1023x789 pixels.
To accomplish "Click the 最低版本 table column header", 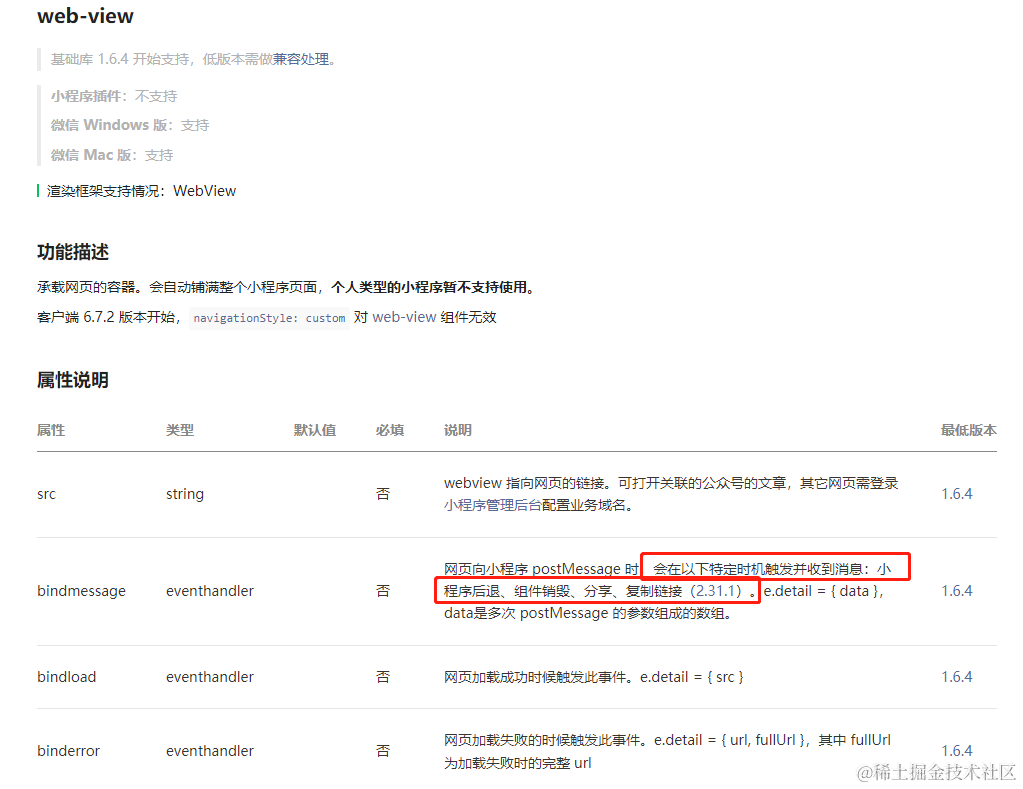I will [x=967, y=431].
